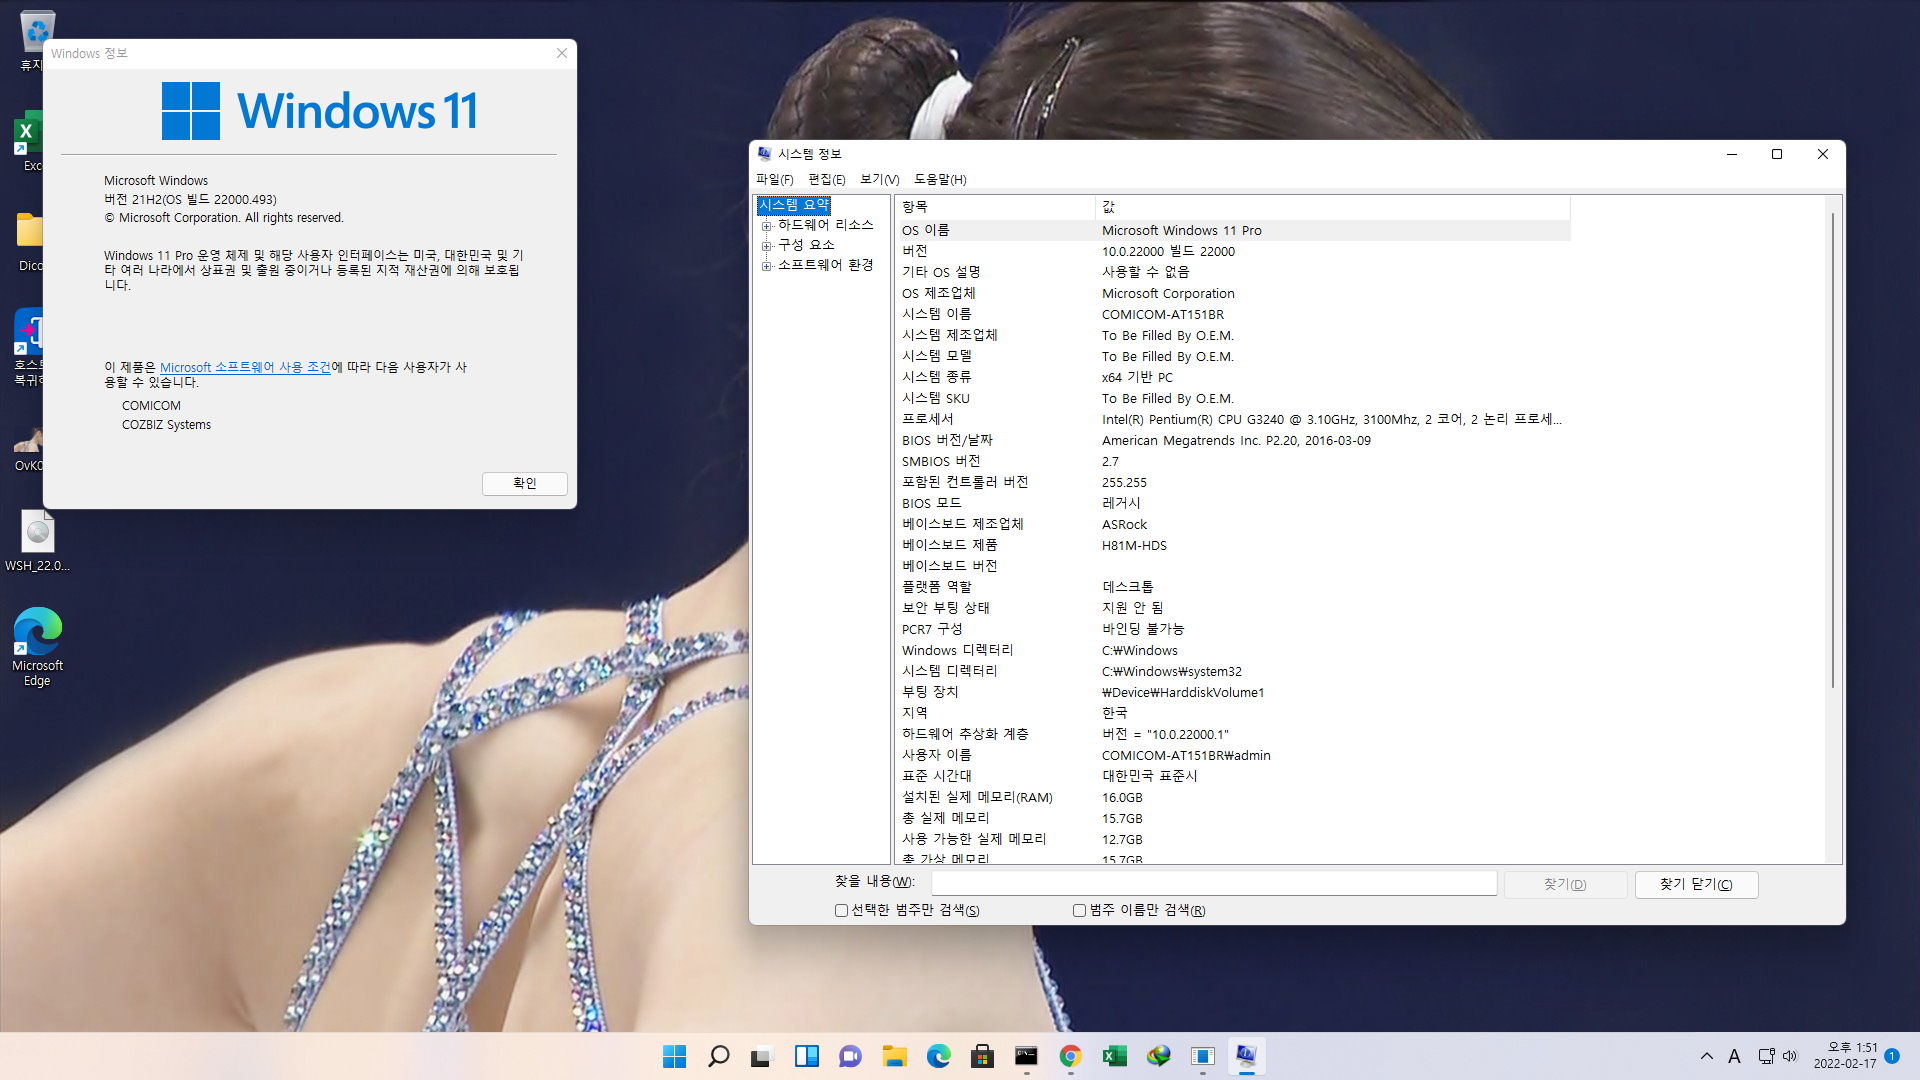Enable 선택한 범주만 검색 checkbox

841,911
